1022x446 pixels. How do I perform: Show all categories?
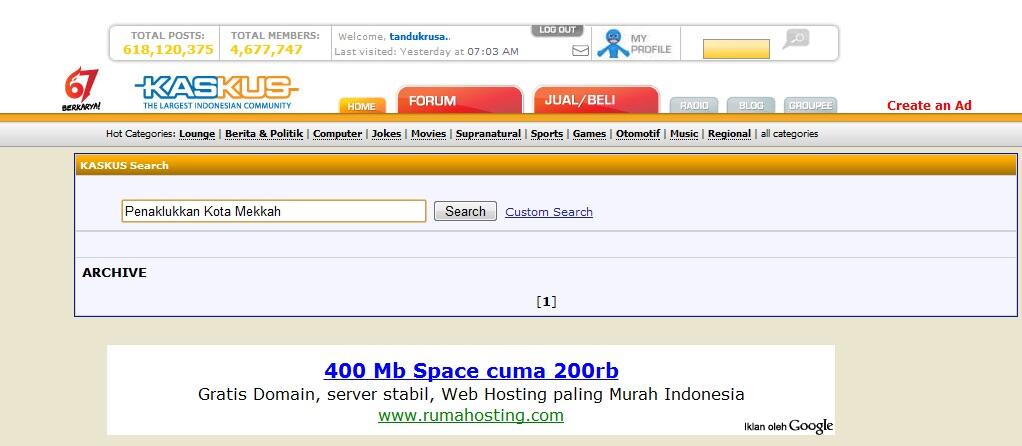click(x=789, y=134)
